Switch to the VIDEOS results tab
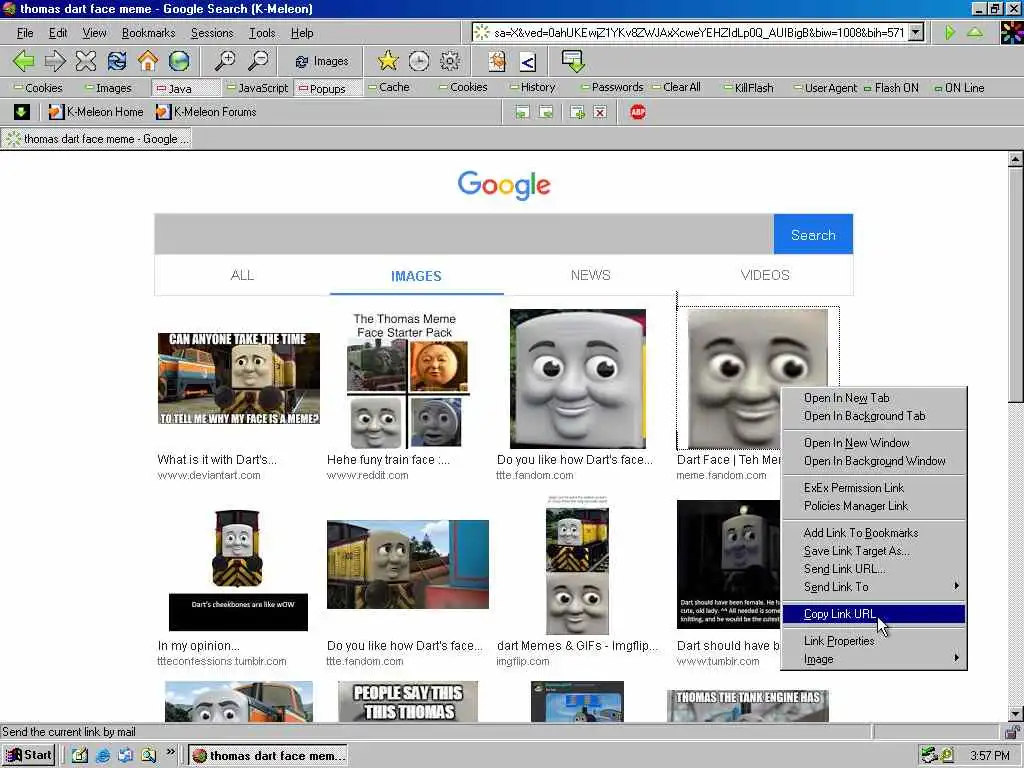 (765, 275)
